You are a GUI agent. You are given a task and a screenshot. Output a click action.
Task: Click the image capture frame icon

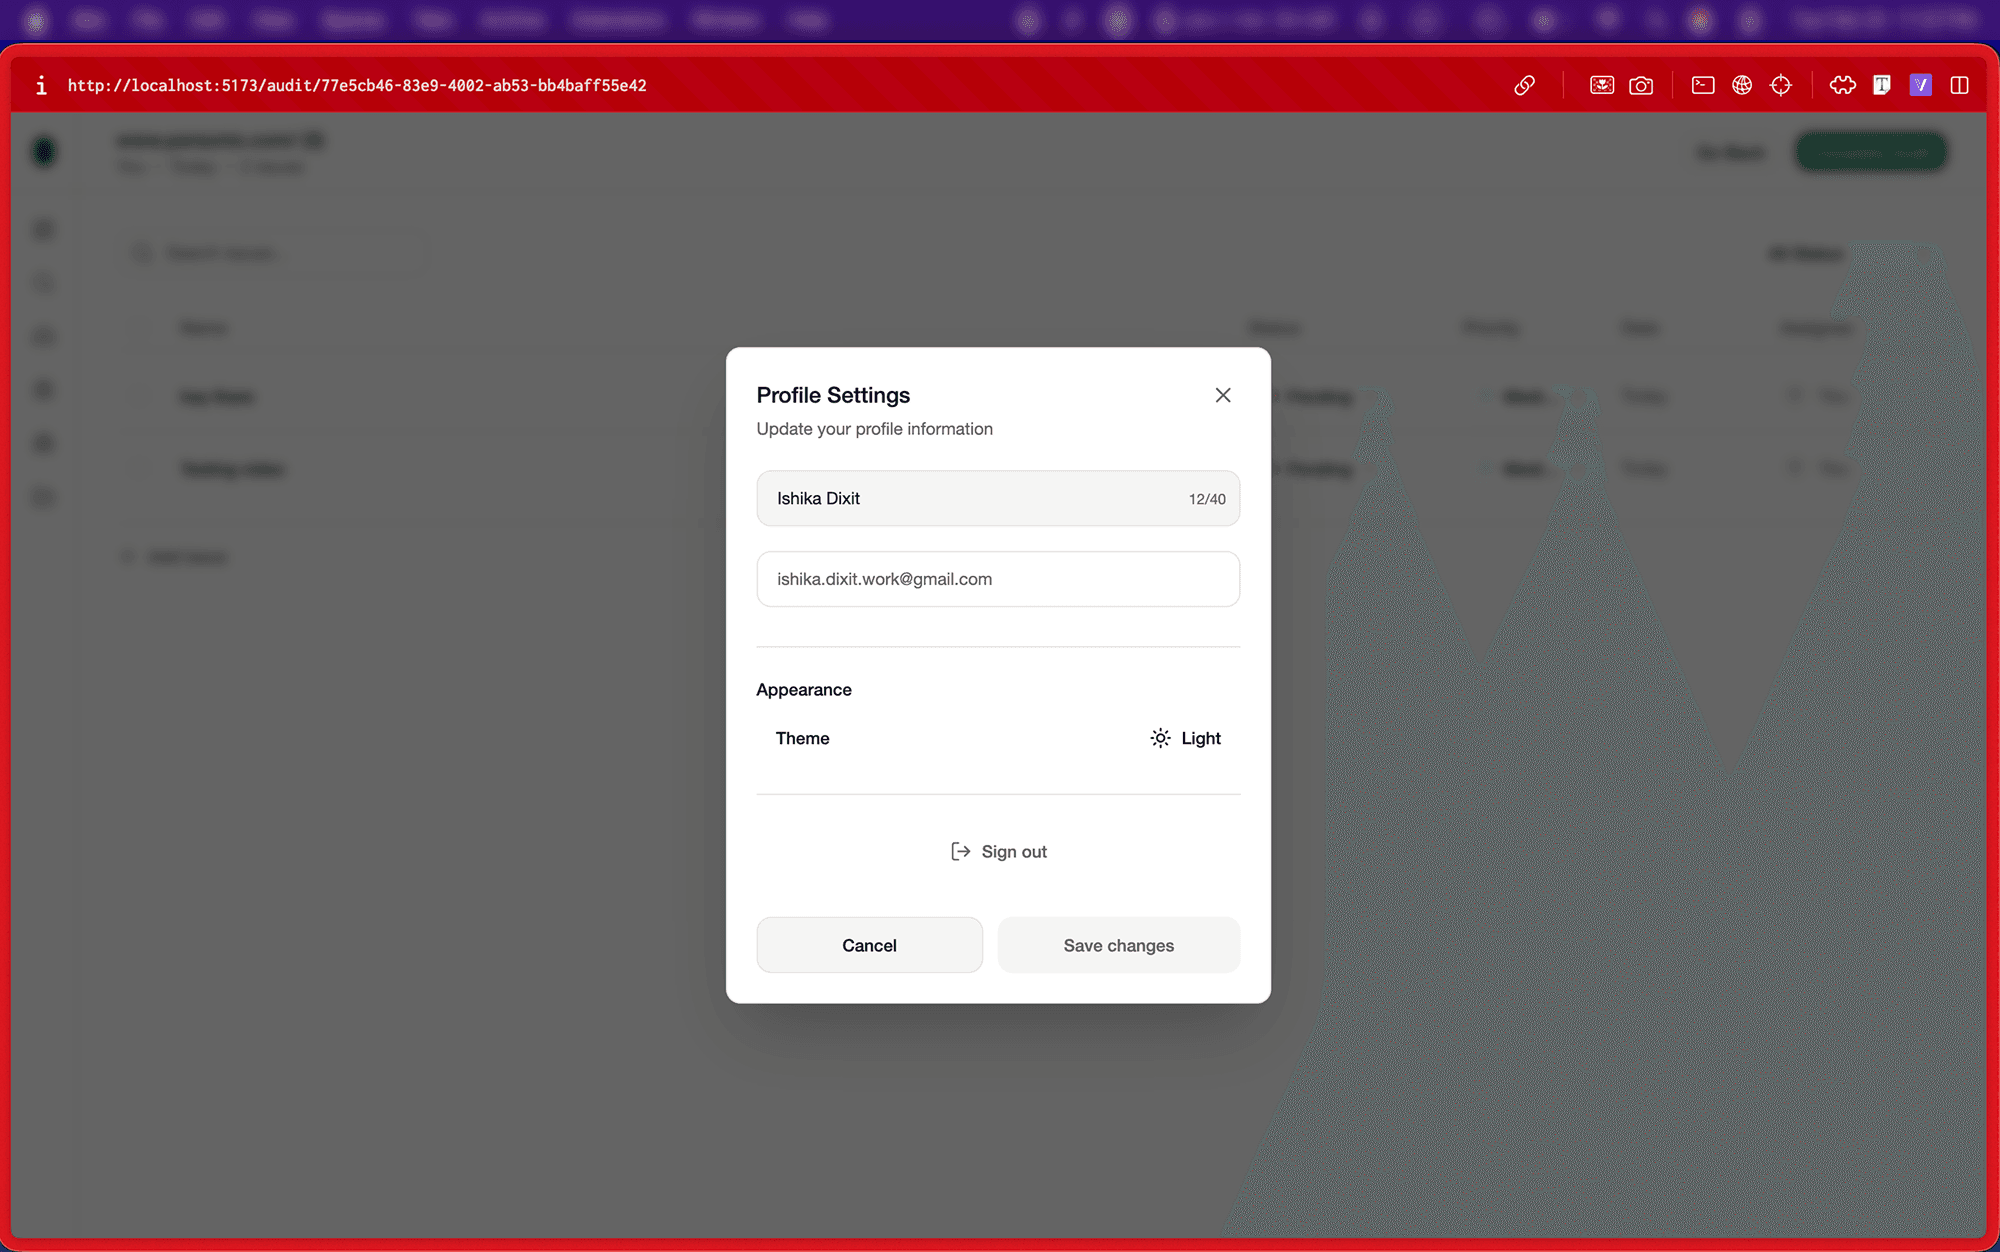click(1602, 85)
